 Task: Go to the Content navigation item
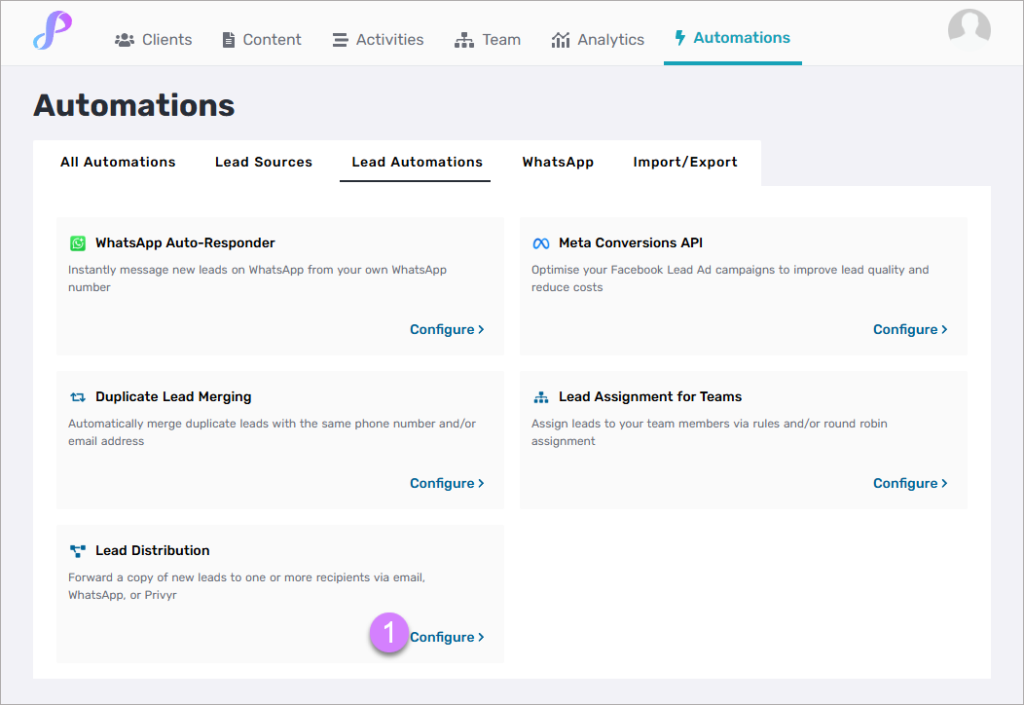[x=259, y=40]
